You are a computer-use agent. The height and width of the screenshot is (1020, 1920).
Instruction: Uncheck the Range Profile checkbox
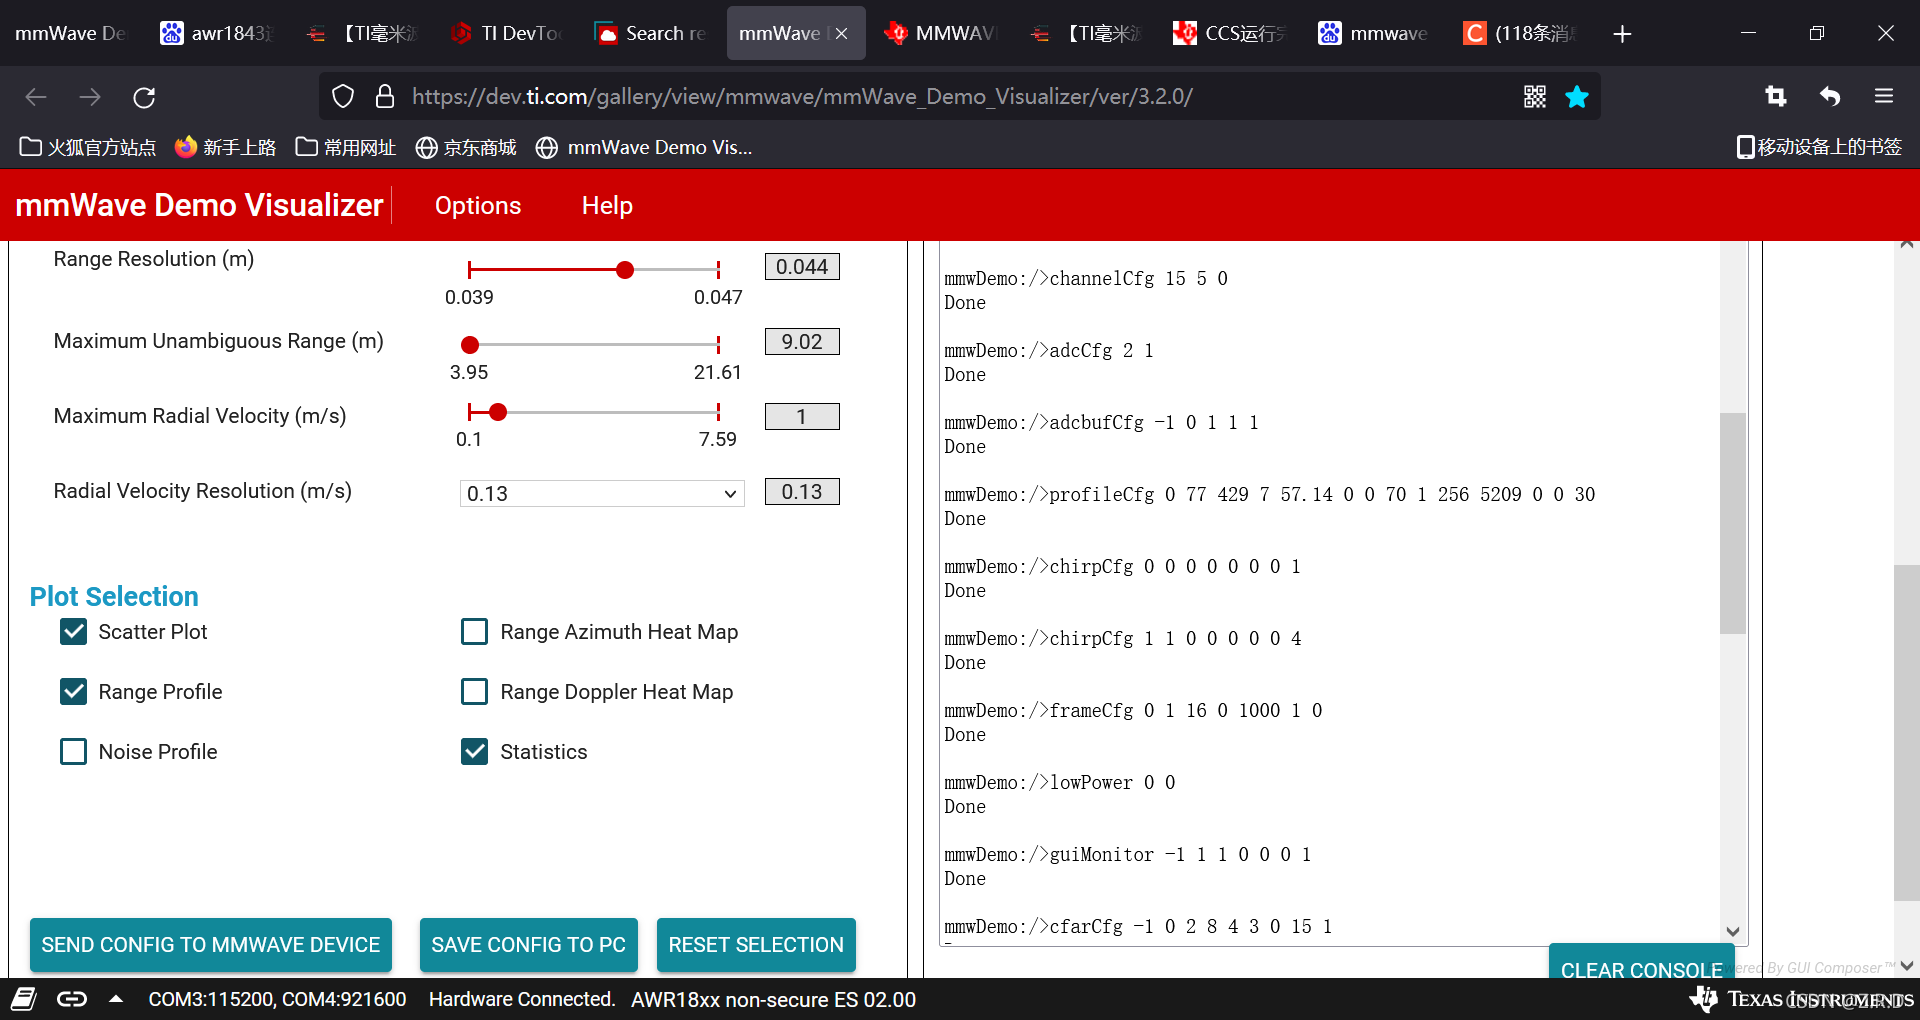coord(74,692)
